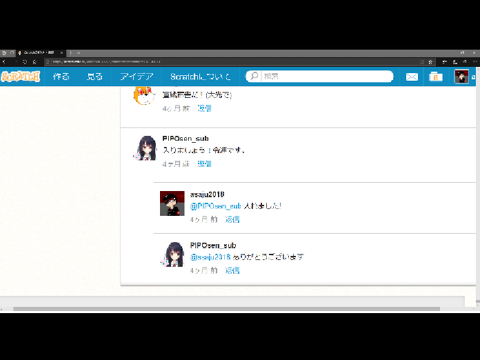
Task: Add page to favorites with star icon
Action: click(x=430, y=62)
